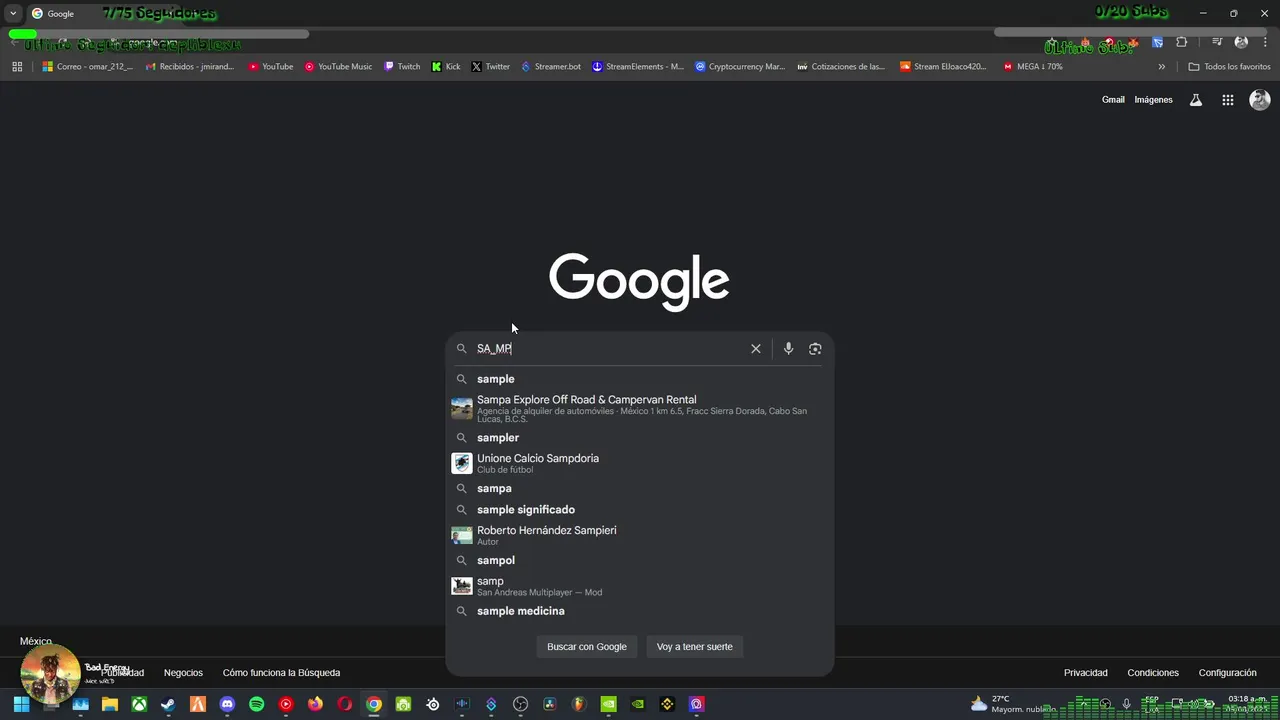Launch Steam from taskbar
Screen dimensions: 1280x720
(168, 704)
